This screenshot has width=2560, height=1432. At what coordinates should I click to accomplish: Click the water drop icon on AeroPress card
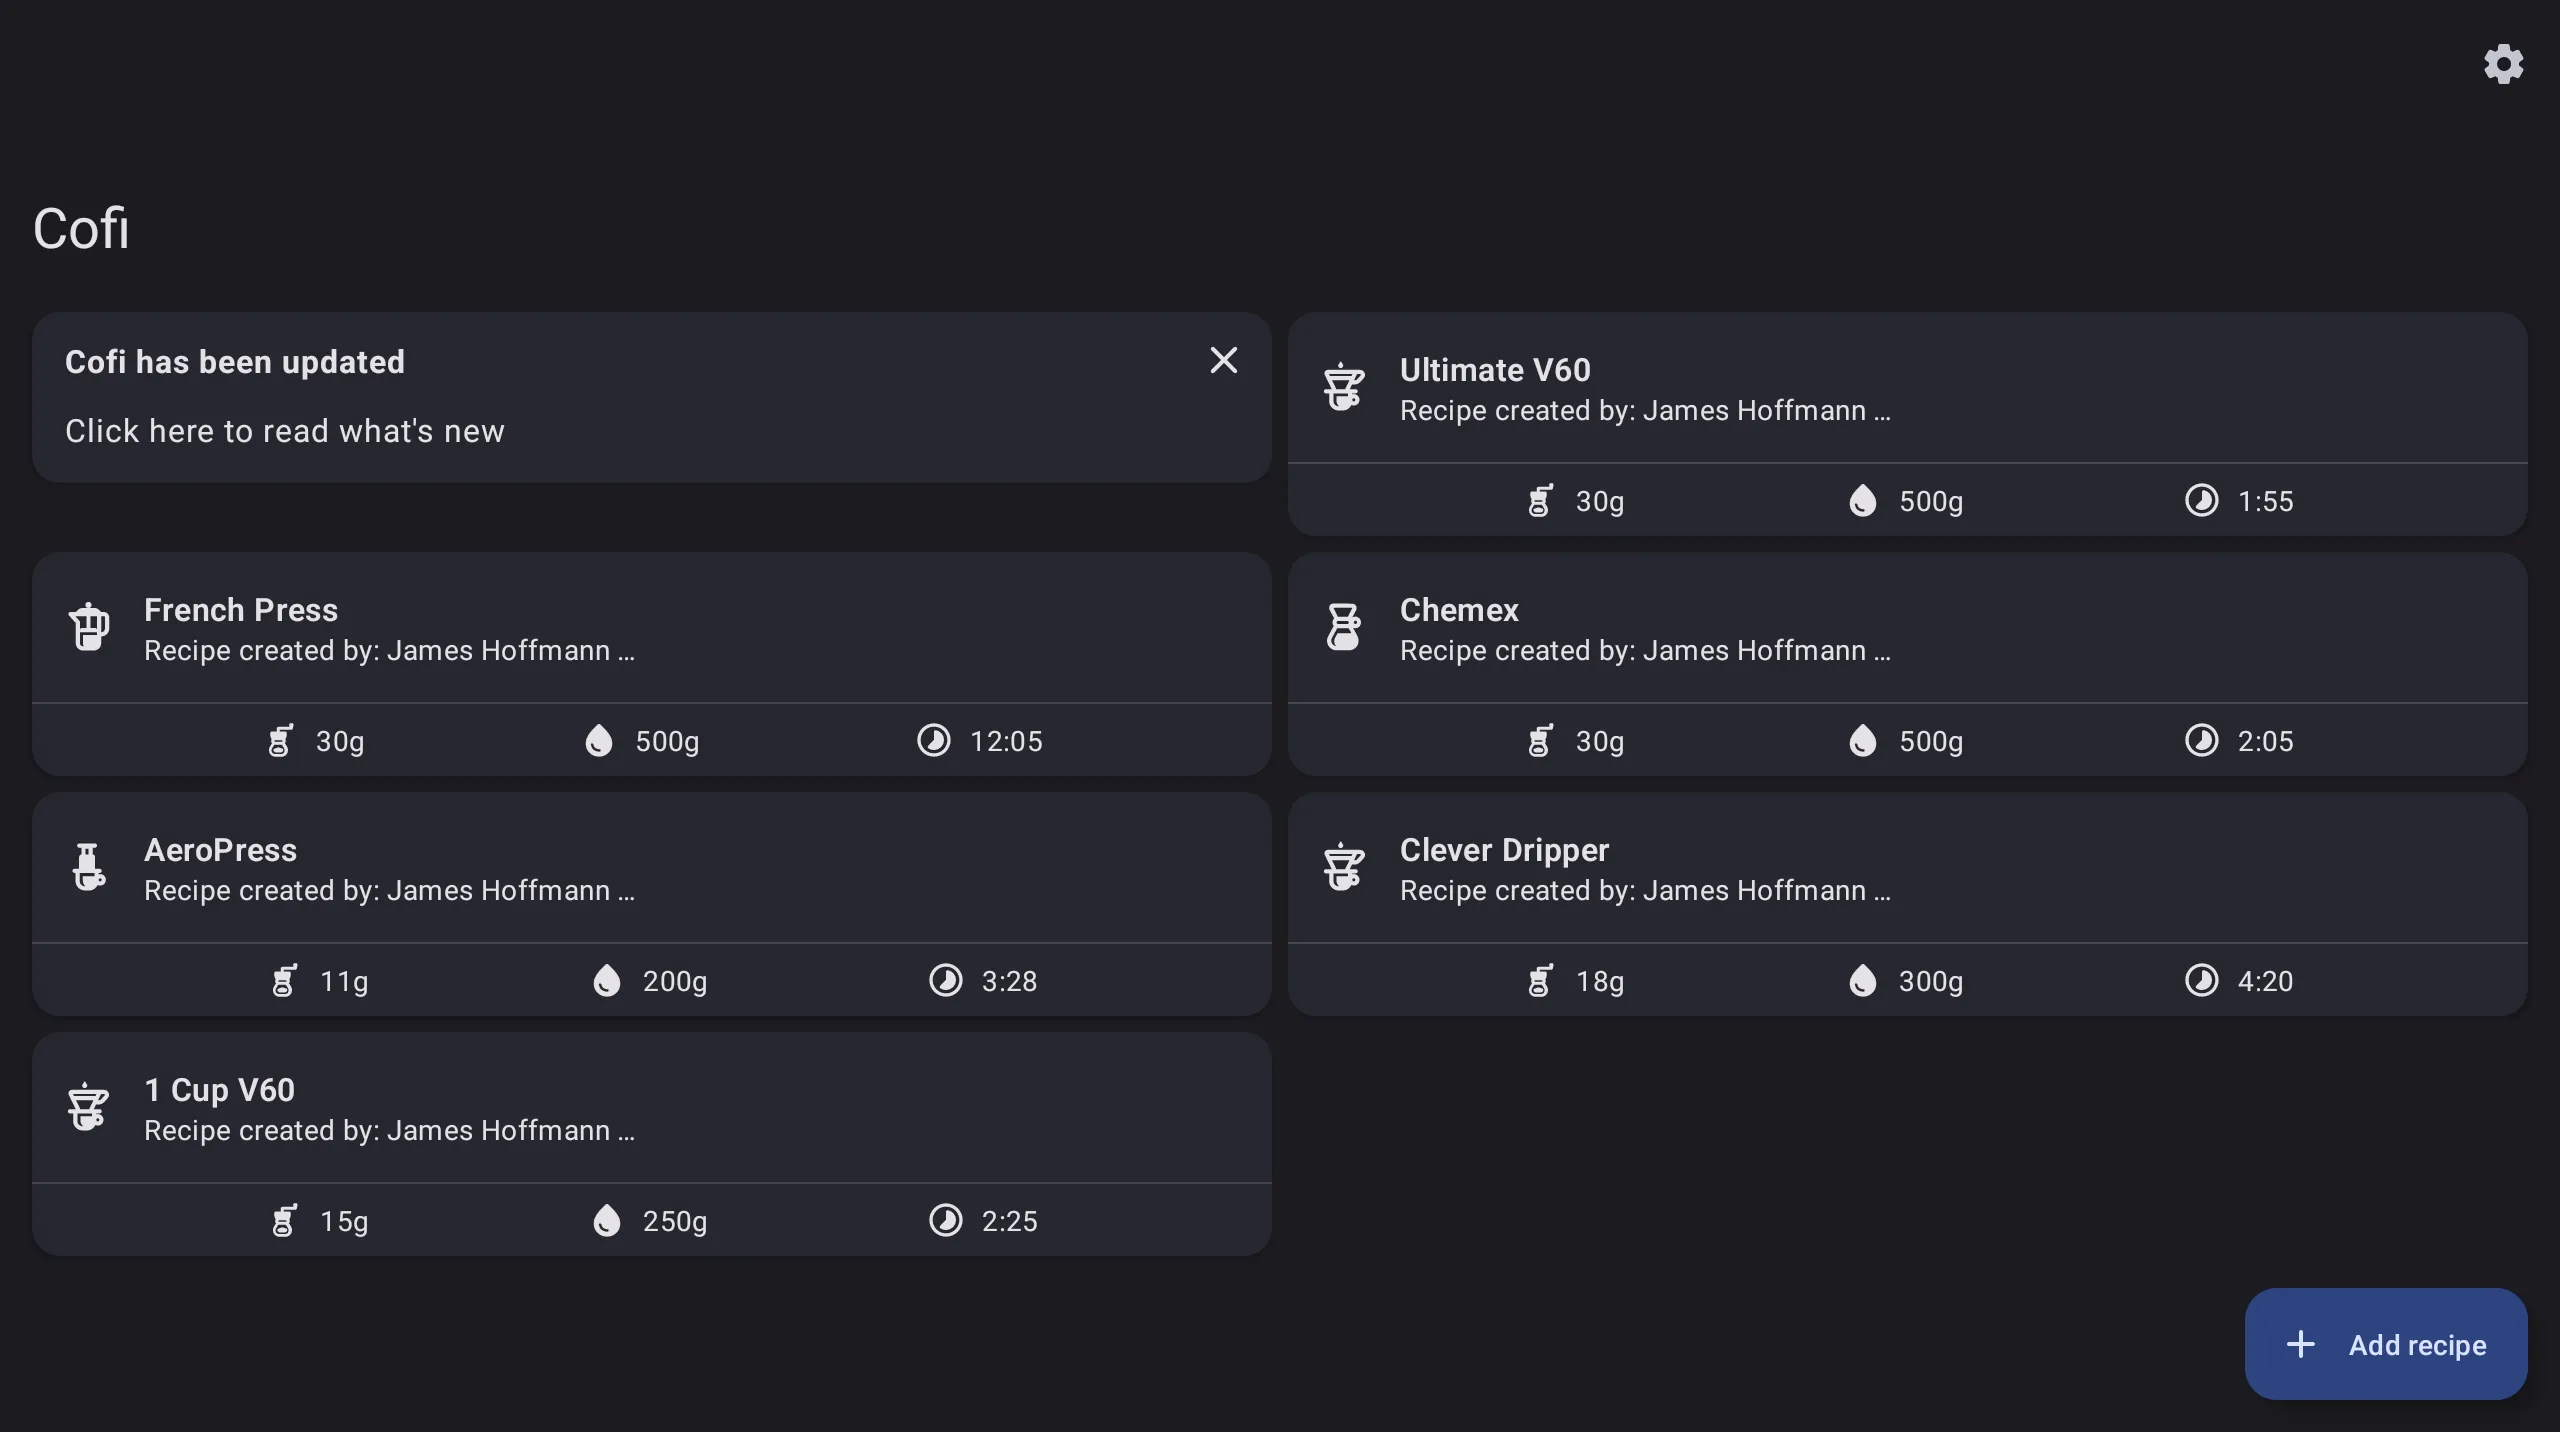(605, 981)
